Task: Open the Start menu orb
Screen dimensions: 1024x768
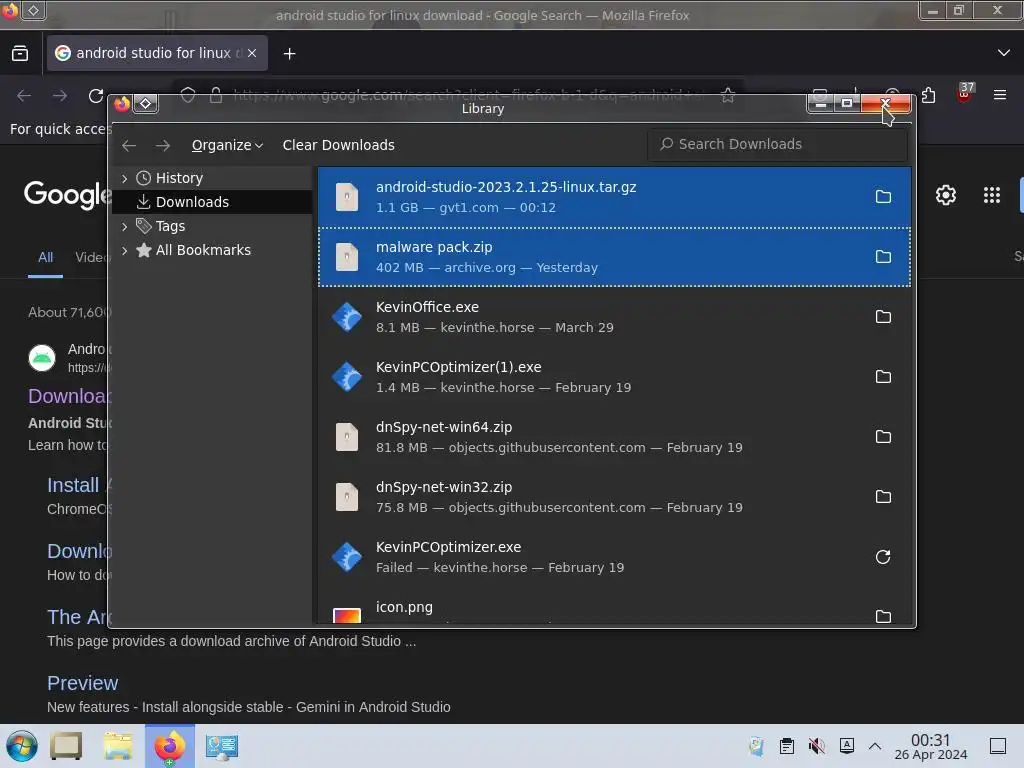Action: pos(21,746)
